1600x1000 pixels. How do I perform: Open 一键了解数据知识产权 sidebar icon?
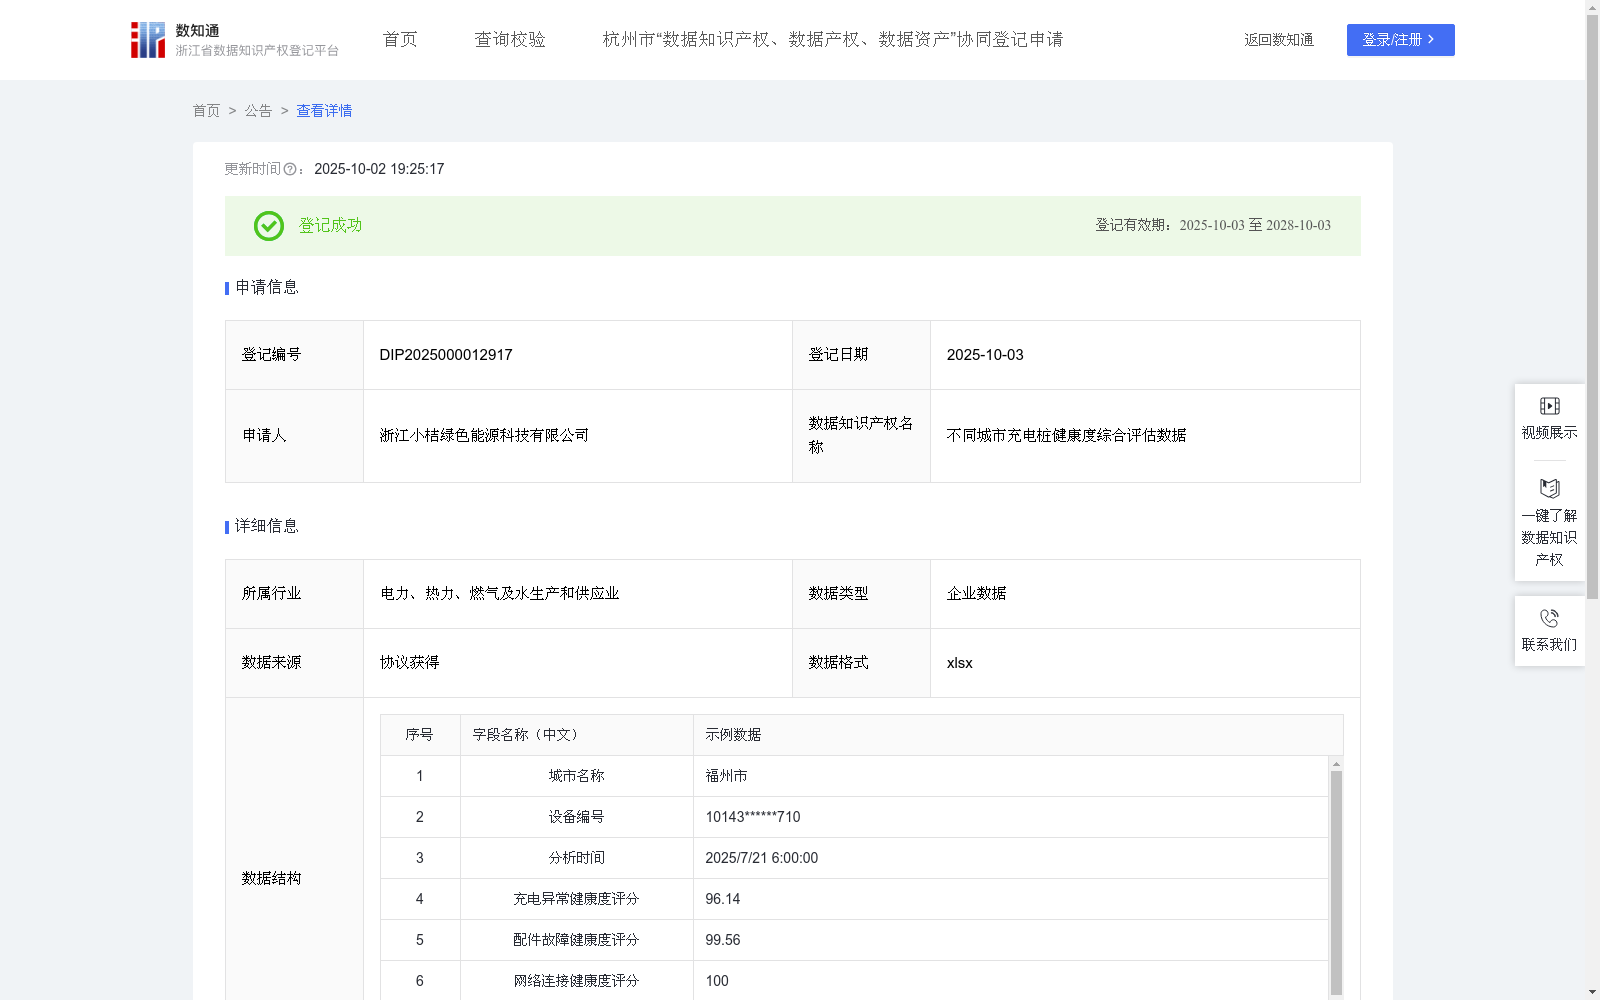(x=1549, y=489)
